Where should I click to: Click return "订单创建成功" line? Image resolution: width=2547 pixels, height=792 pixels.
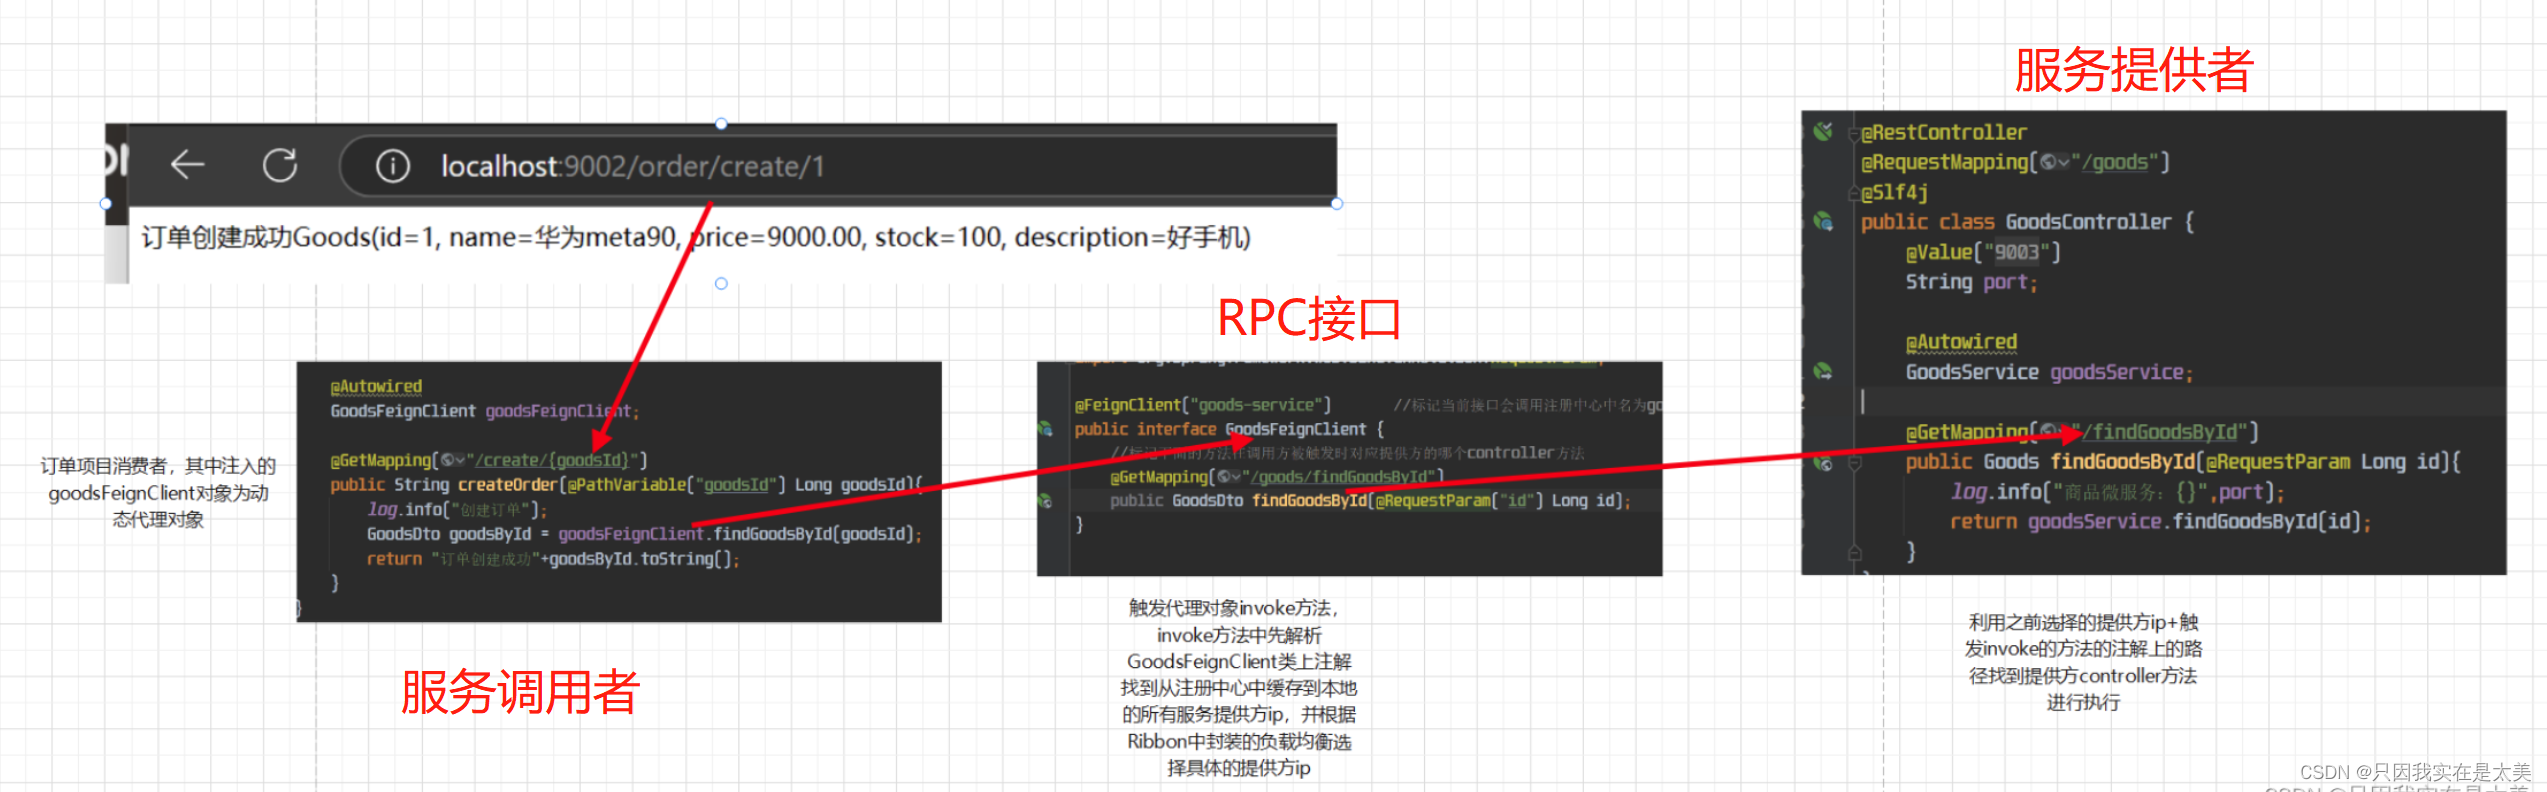(x=553, y=559)
